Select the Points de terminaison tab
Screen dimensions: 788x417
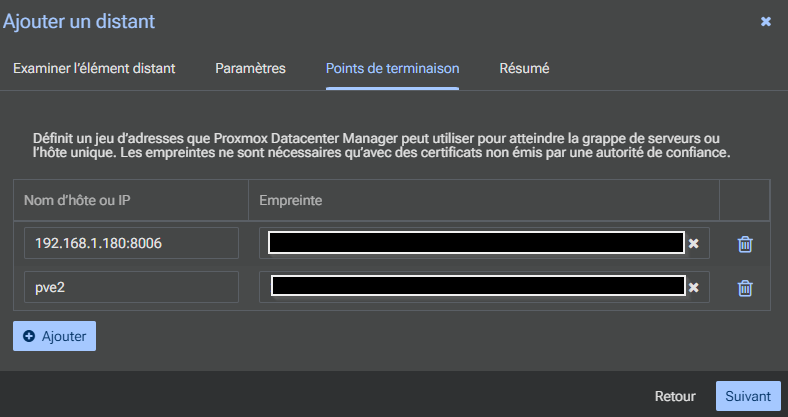click(392, 68)
